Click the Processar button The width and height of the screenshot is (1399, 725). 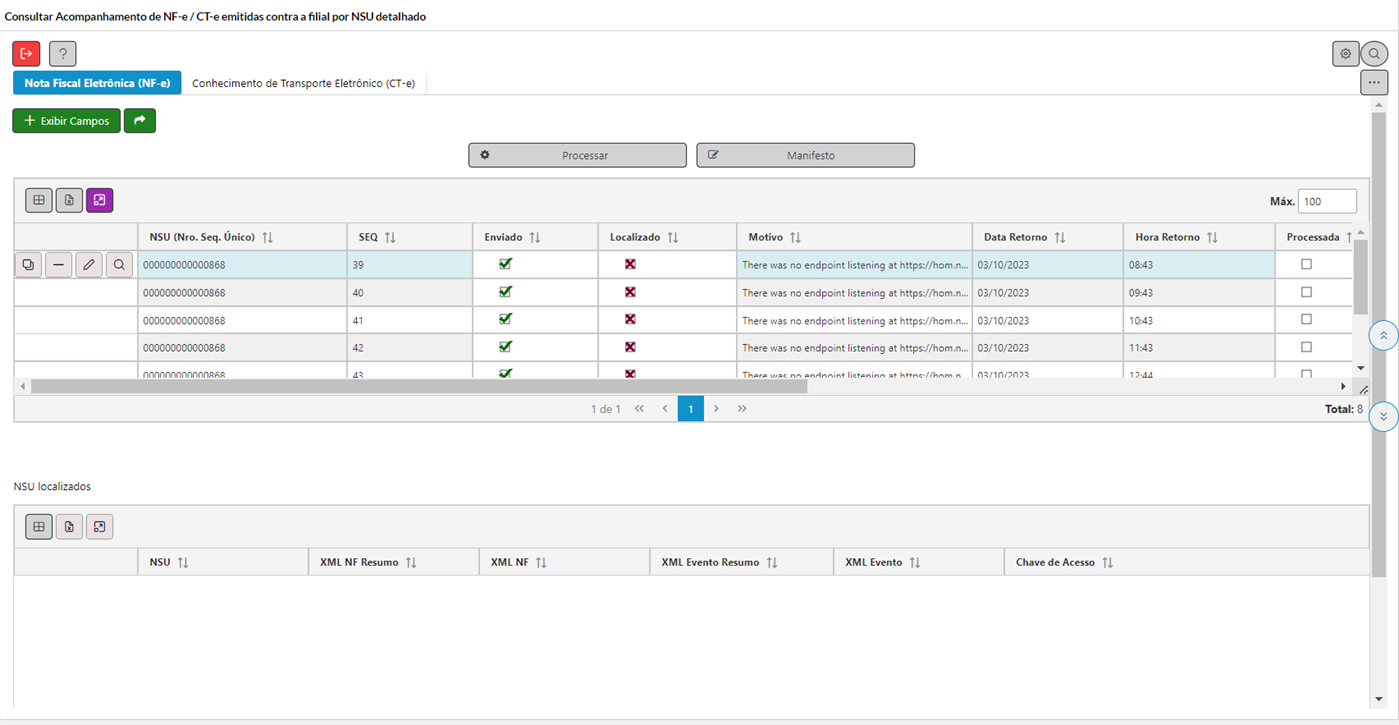[578, 155]
